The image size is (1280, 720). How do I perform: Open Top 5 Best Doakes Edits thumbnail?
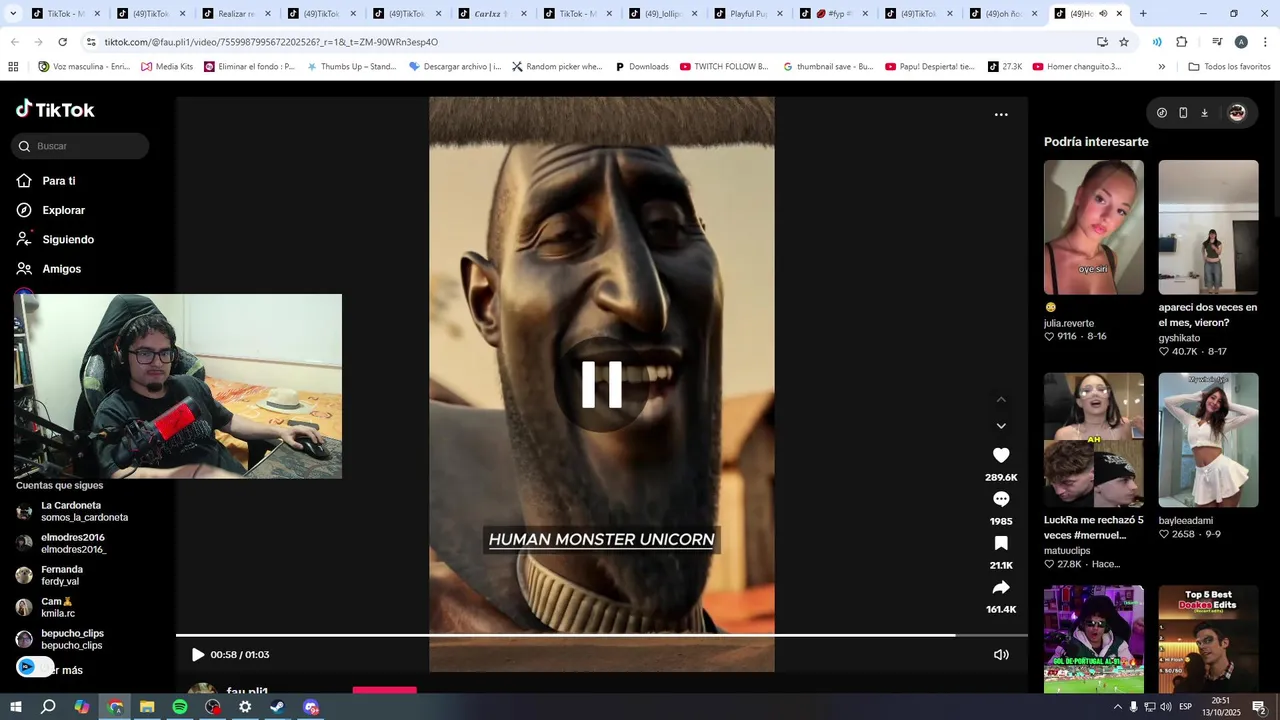(1208, 639)
